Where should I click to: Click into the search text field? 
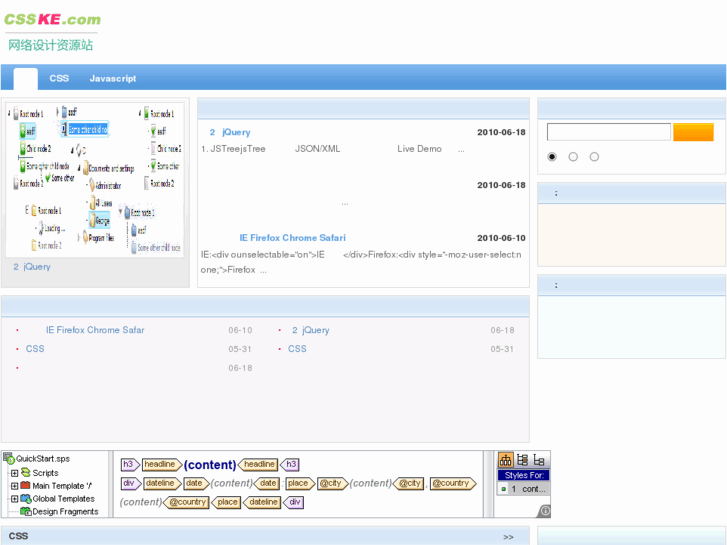tap(609, 132)
